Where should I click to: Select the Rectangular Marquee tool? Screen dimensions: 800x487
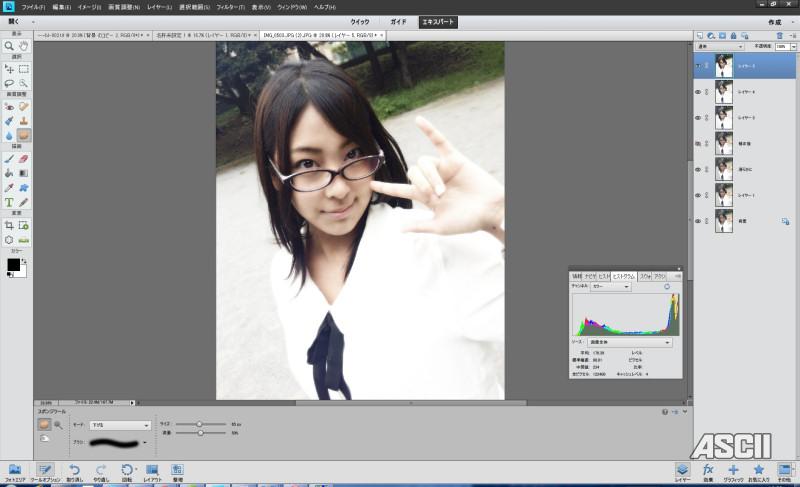23,69
